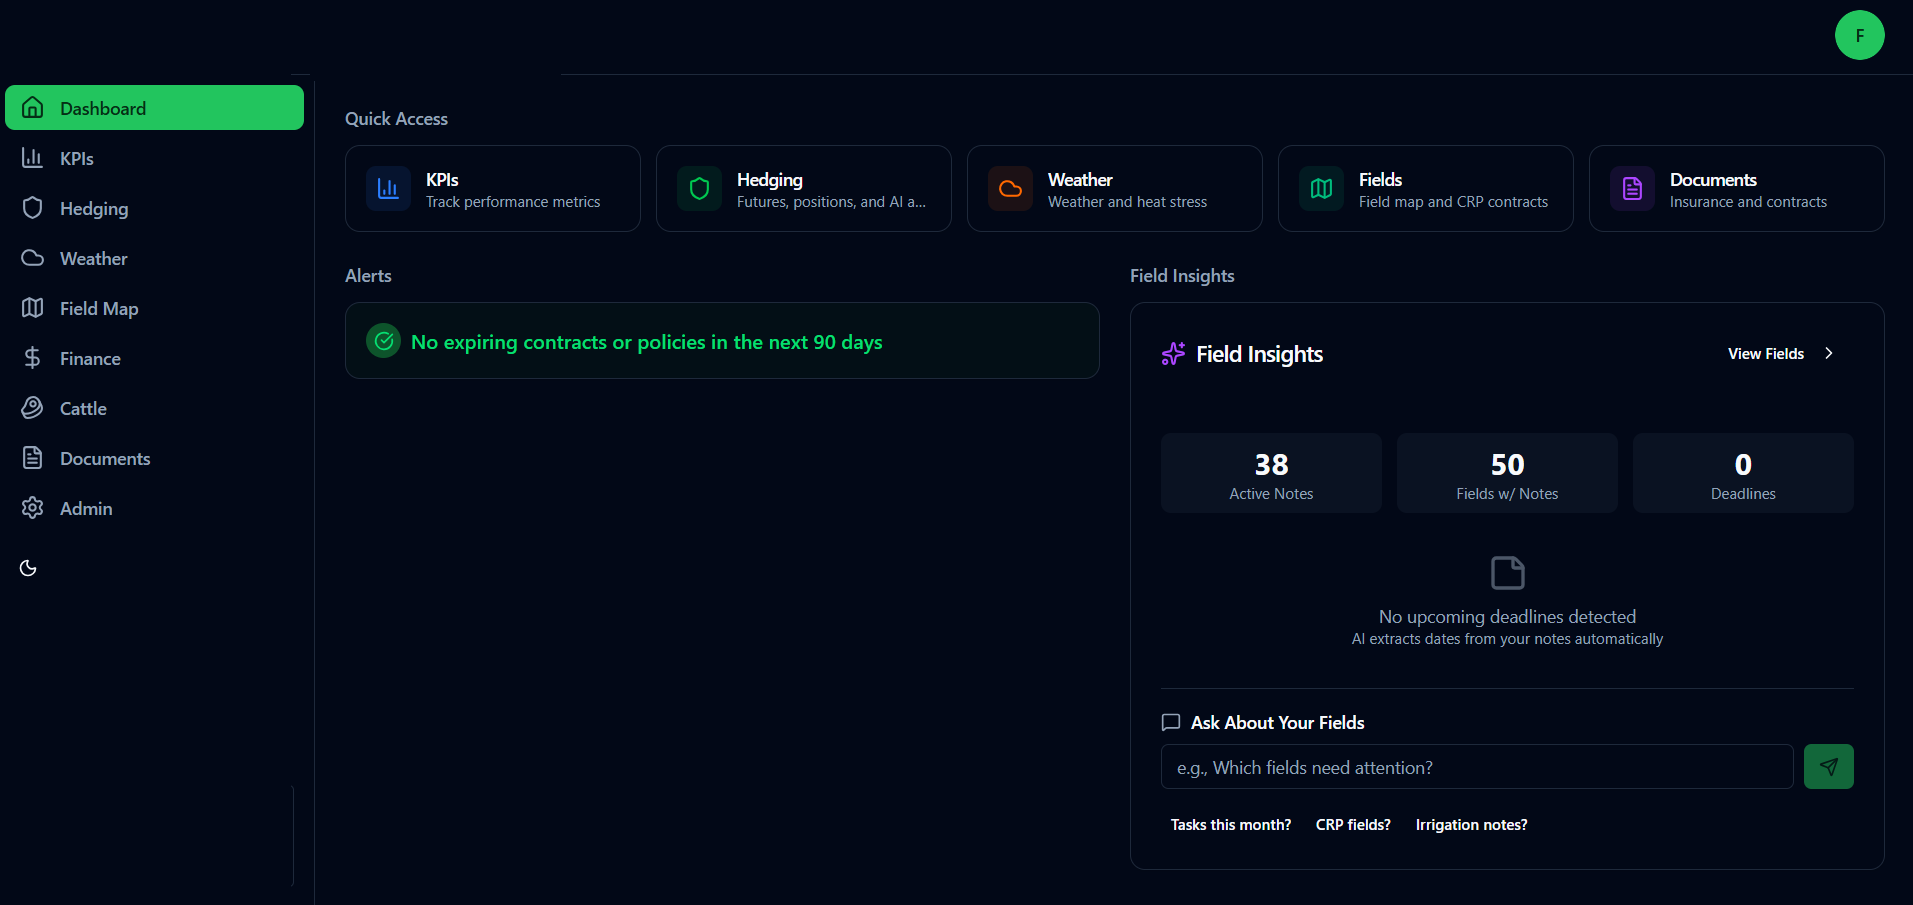Open the KPIs Track performance metrics card
Screen dimensions: 1913x905
[x=493, y=188]
